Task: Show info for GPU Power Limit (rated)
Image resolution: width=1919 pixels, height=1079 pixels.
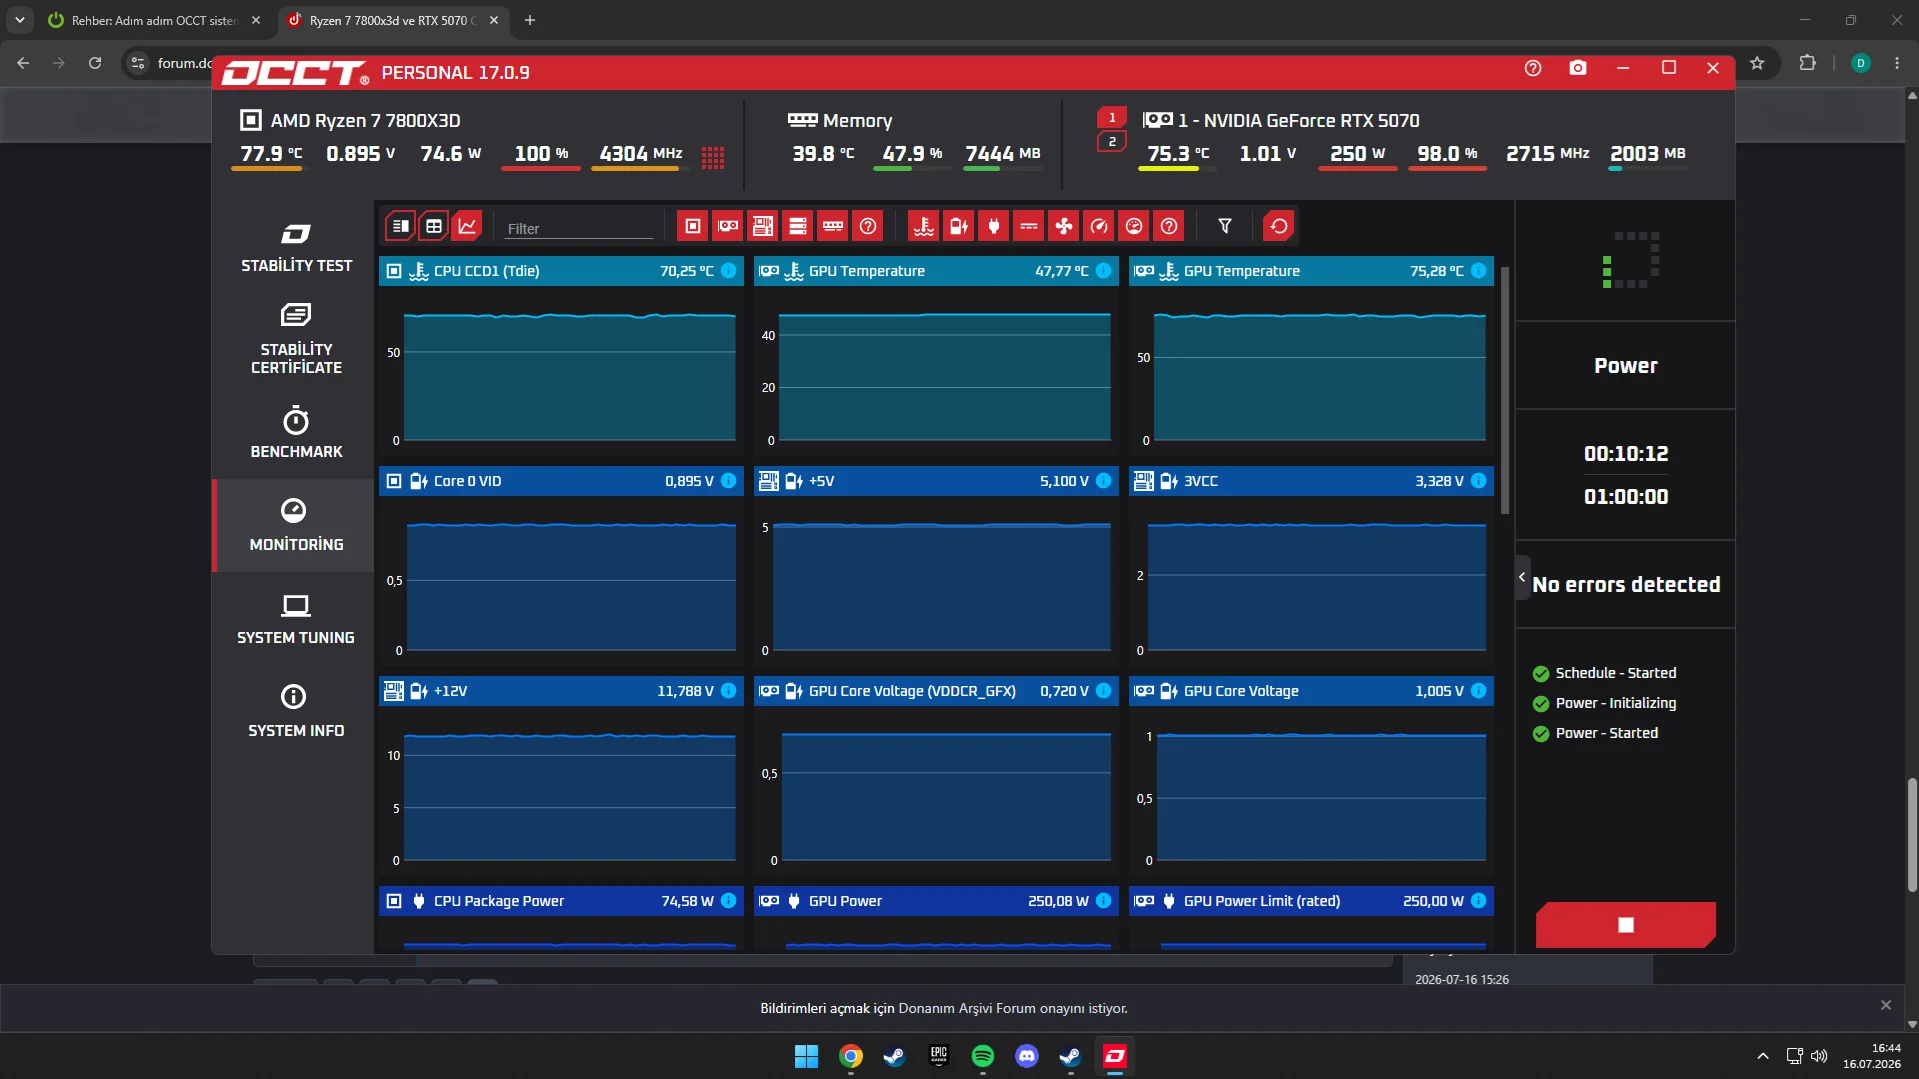Action: [x=1479, y=901]
